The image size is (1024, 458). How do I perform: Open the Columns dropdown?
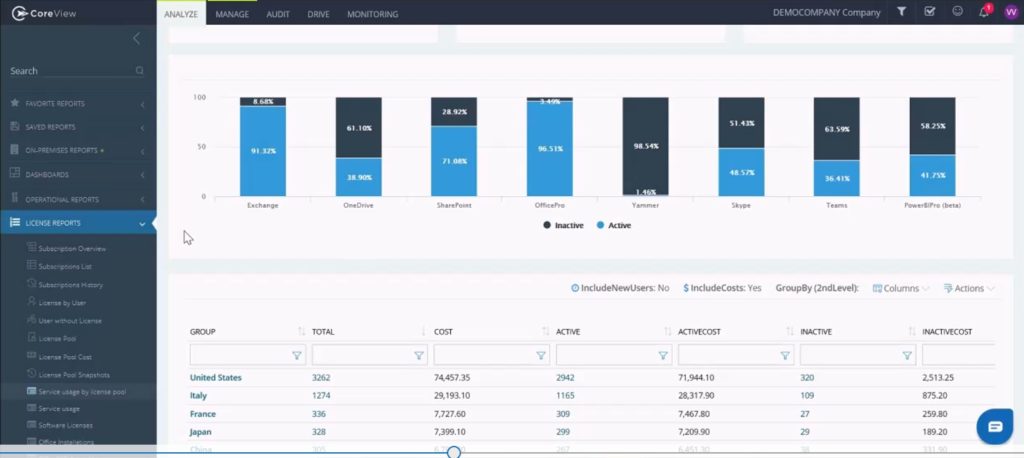pyautogui.click(x=901, y=288)
